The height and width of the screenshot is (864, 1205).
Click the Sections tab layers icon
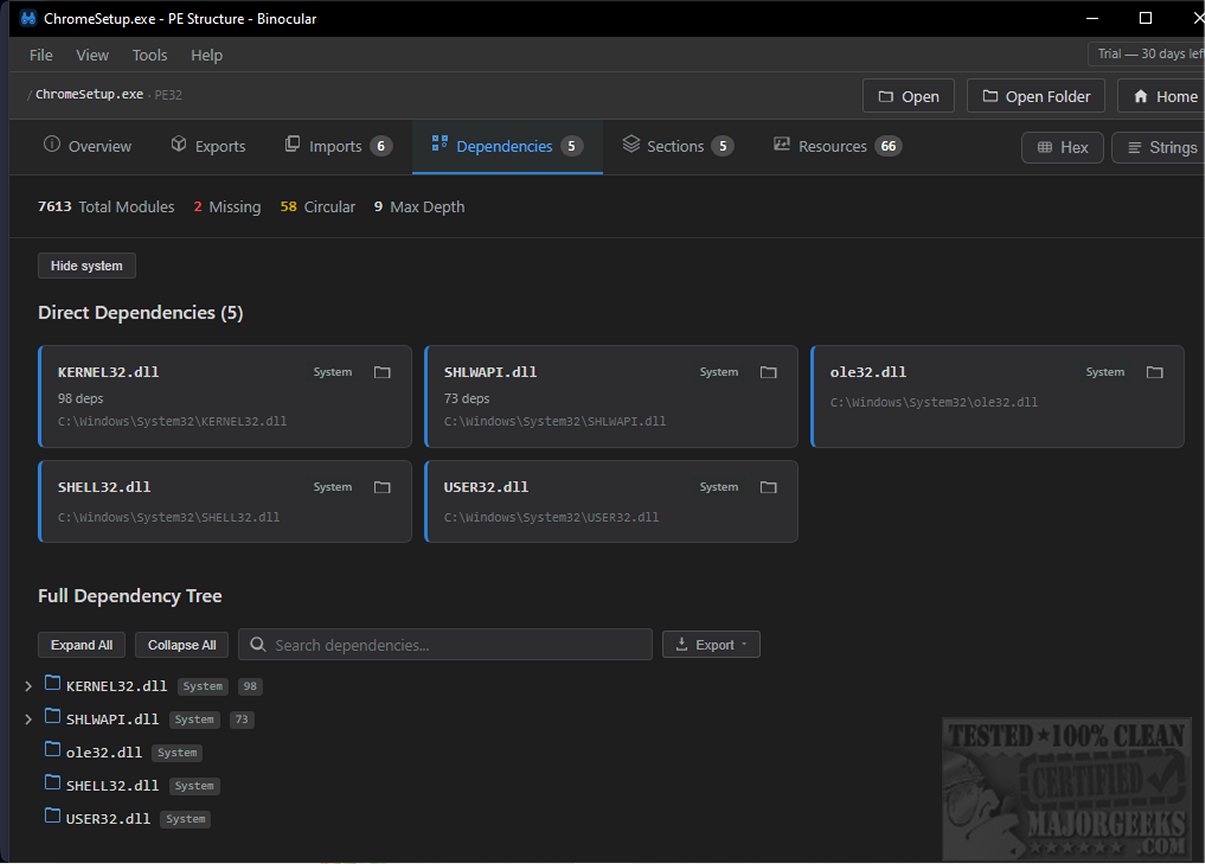(x=631, y=145)
